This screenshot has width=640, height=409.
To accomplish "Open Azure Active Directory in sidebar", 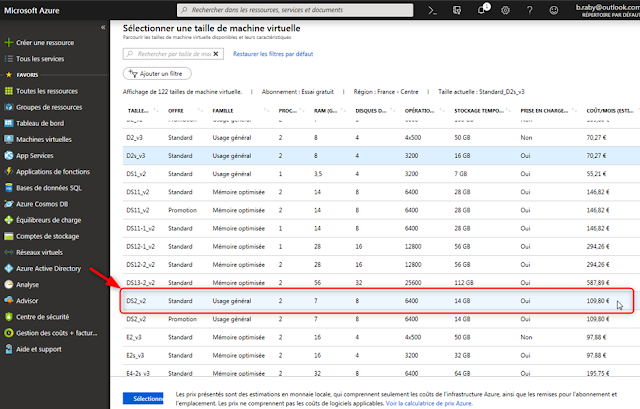I will tap(49, 268).
